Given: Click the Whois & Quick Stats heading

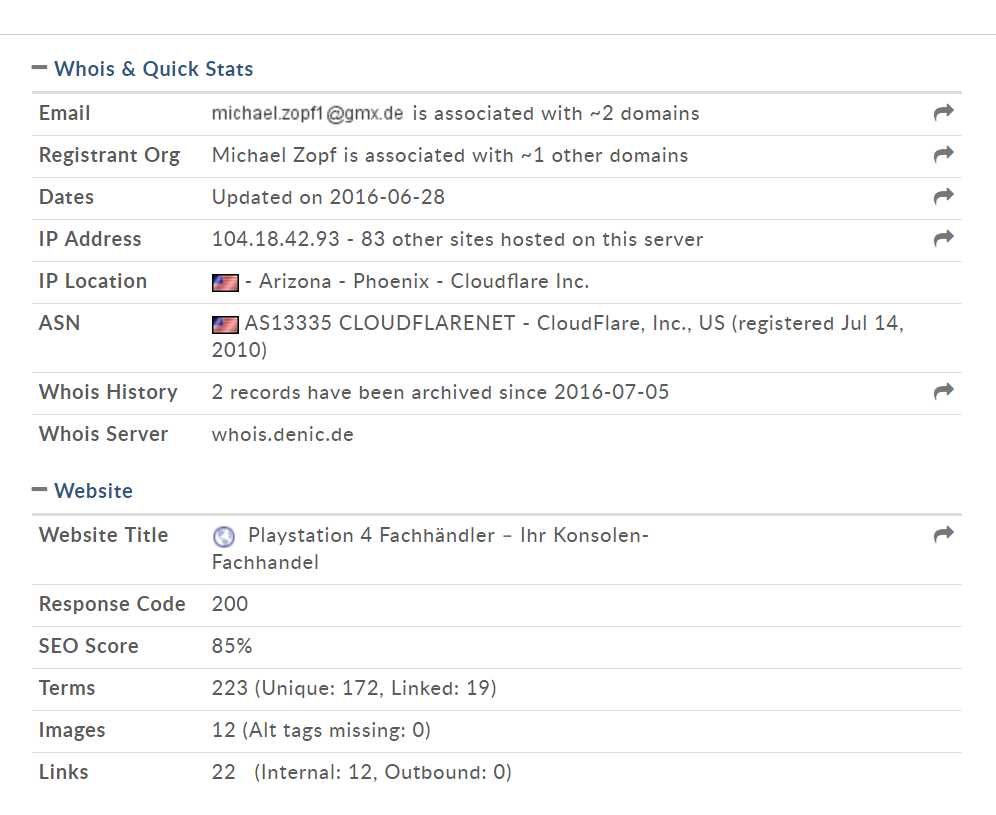Looking at the screenshot, I should coord(154,69).
